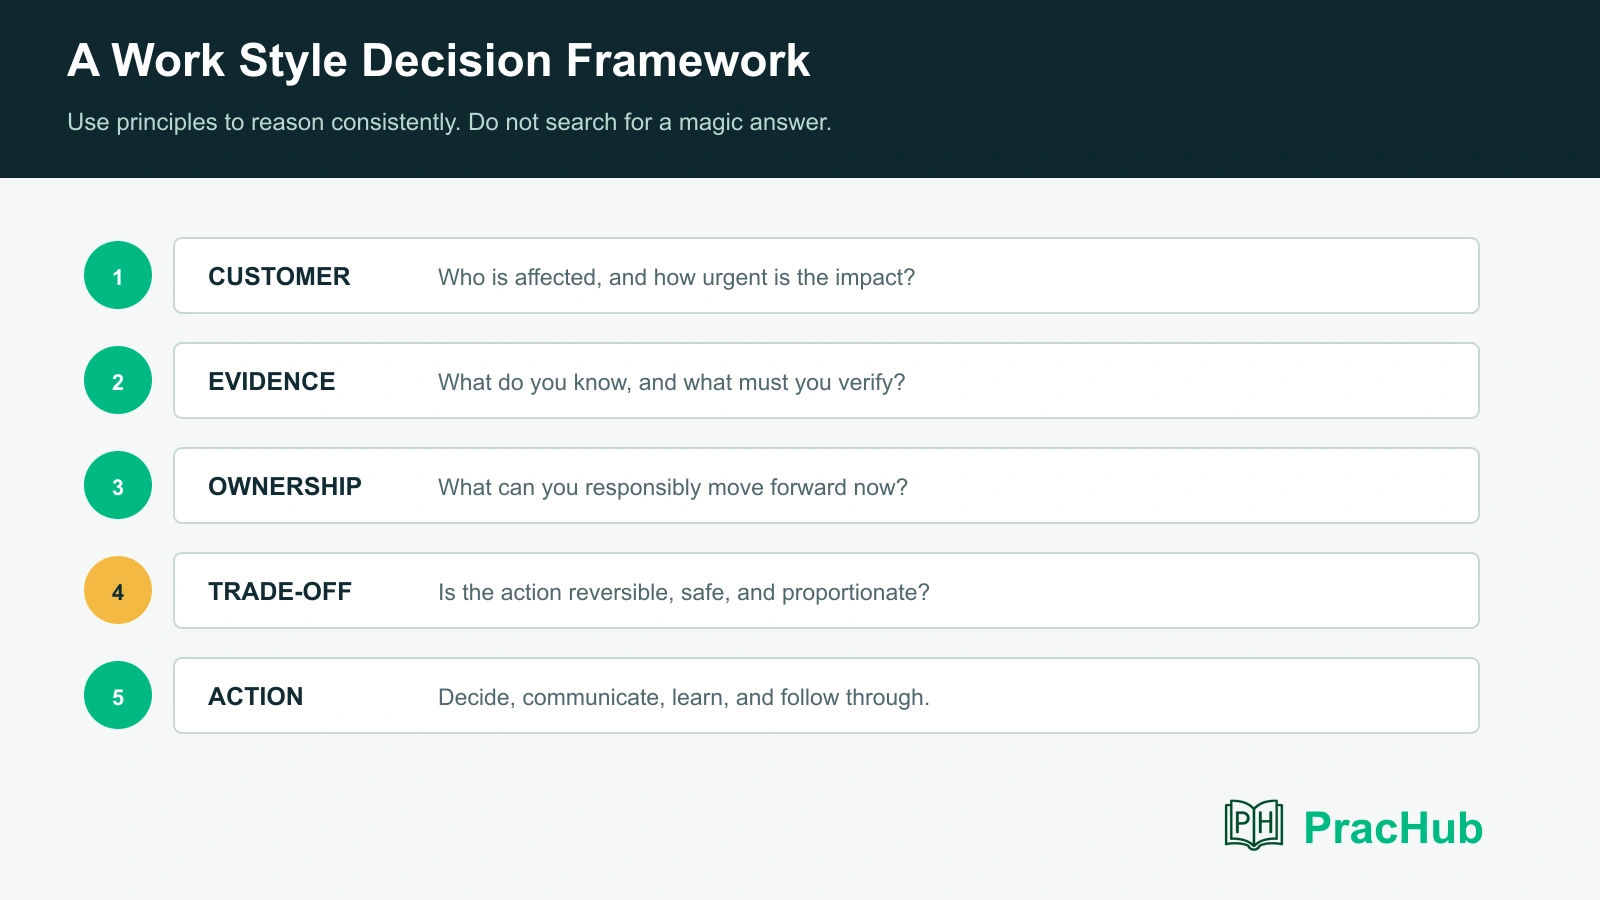Click 'Decide, communicate, learn' text
The width and height of the screenshot is (1600, 900).
point(684,697)
